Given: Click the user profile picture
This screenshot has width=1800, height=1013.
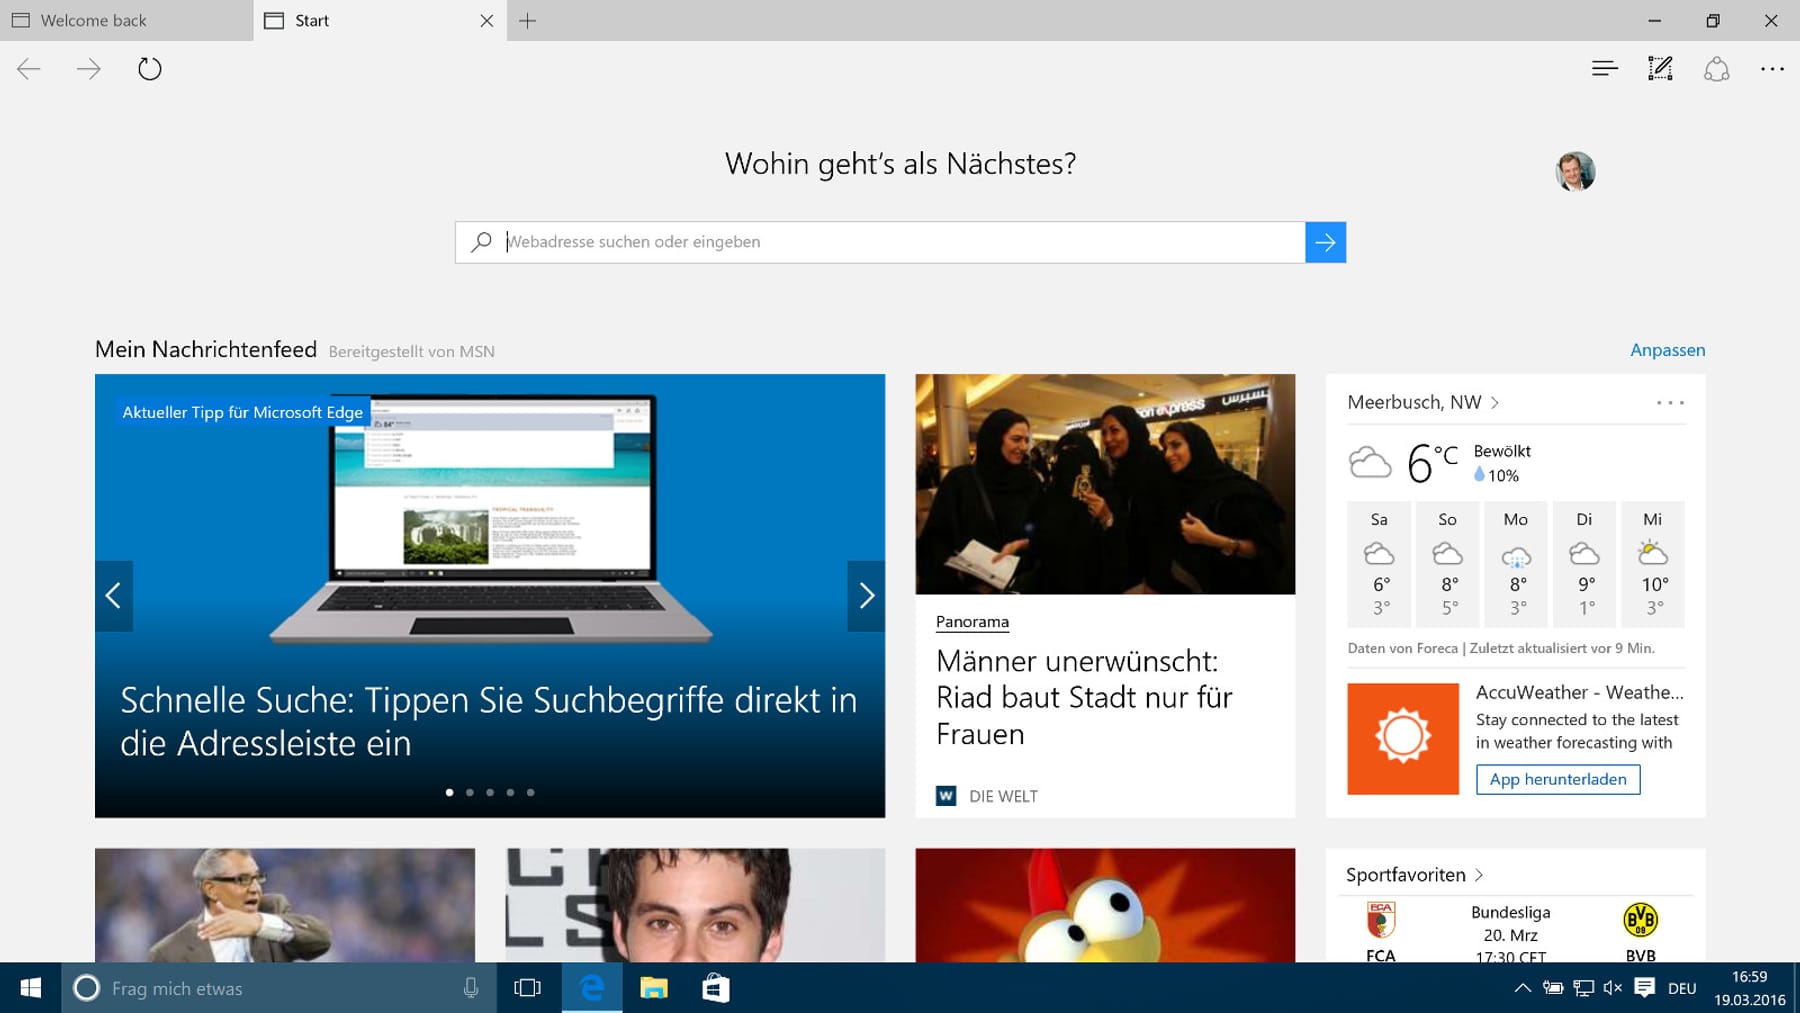Looking at the screenshot, I should (x=1575, y=172).
